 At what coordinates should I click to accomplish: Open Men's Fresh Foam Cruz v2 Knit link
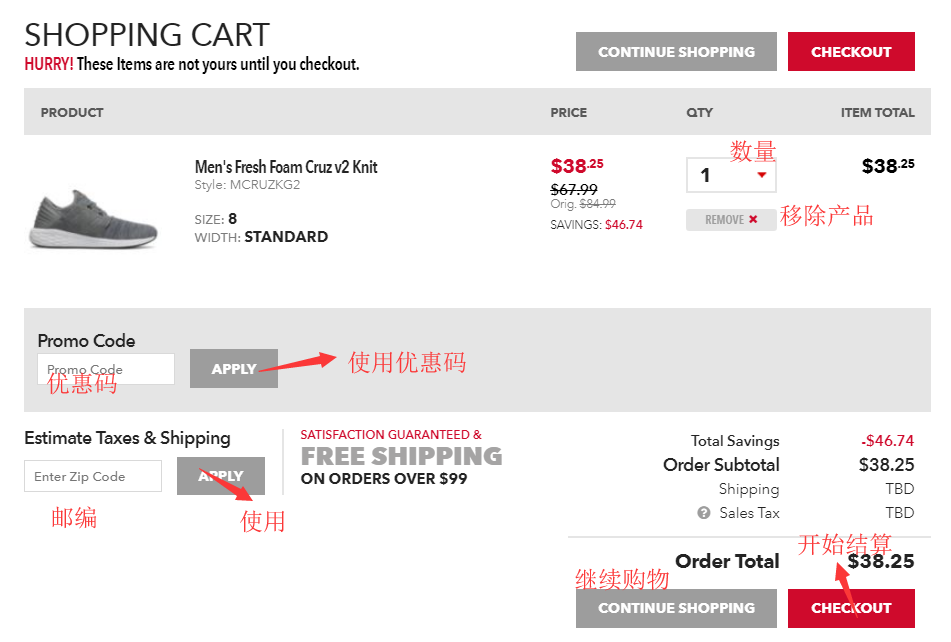(286, 167)
